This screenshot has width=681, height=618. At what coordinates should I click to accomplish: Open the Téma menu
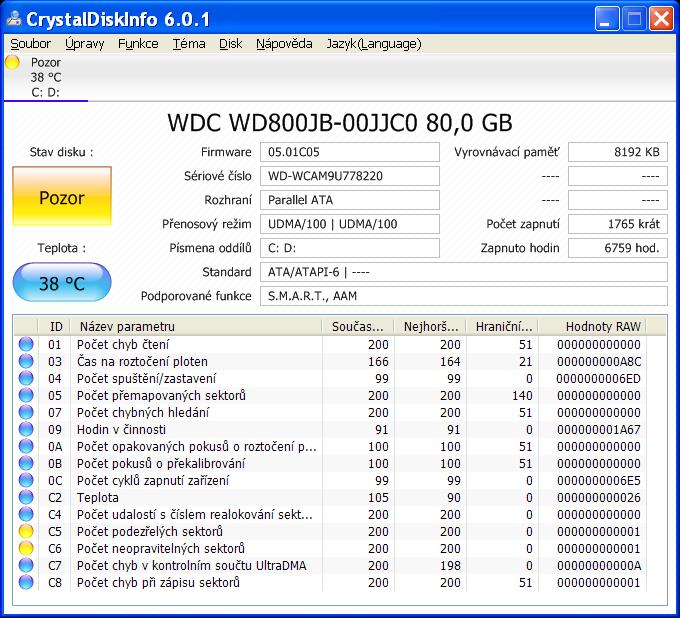tap(189, 44)
